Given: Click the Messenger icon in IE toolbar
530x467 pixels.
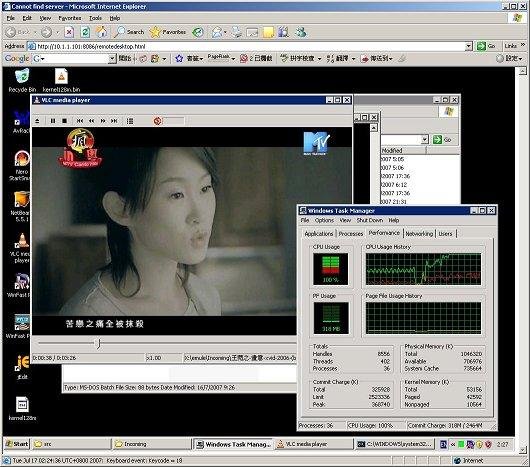Looking at the screenshot, I should tap(300, 32).
